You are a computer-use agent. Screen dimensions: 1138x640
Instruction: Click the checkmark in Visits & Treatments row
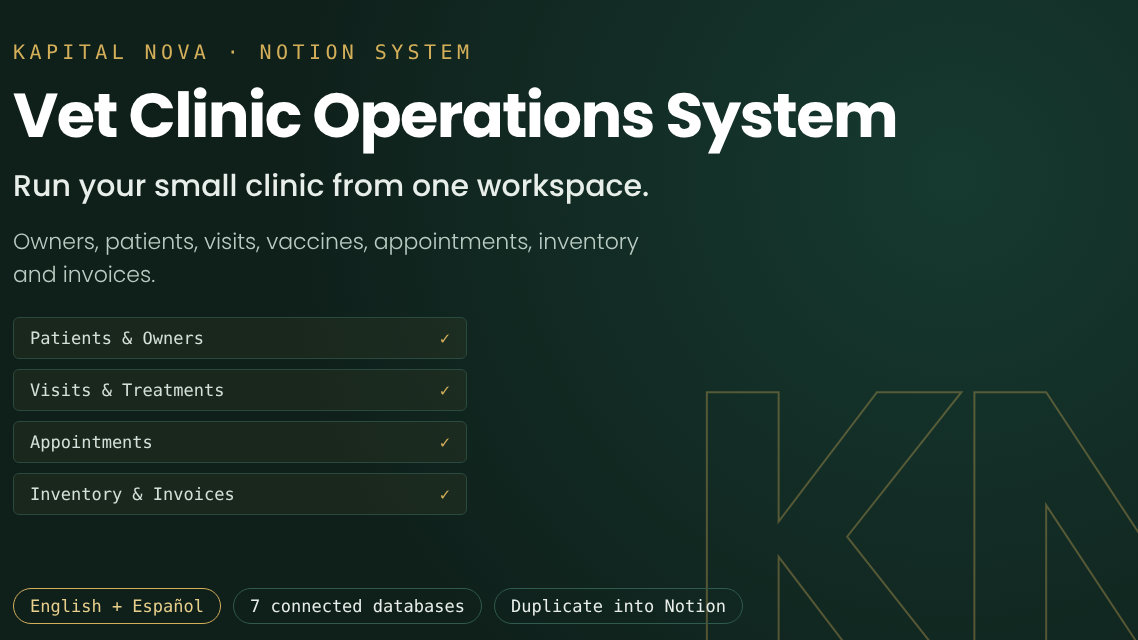tap(444, 390)
